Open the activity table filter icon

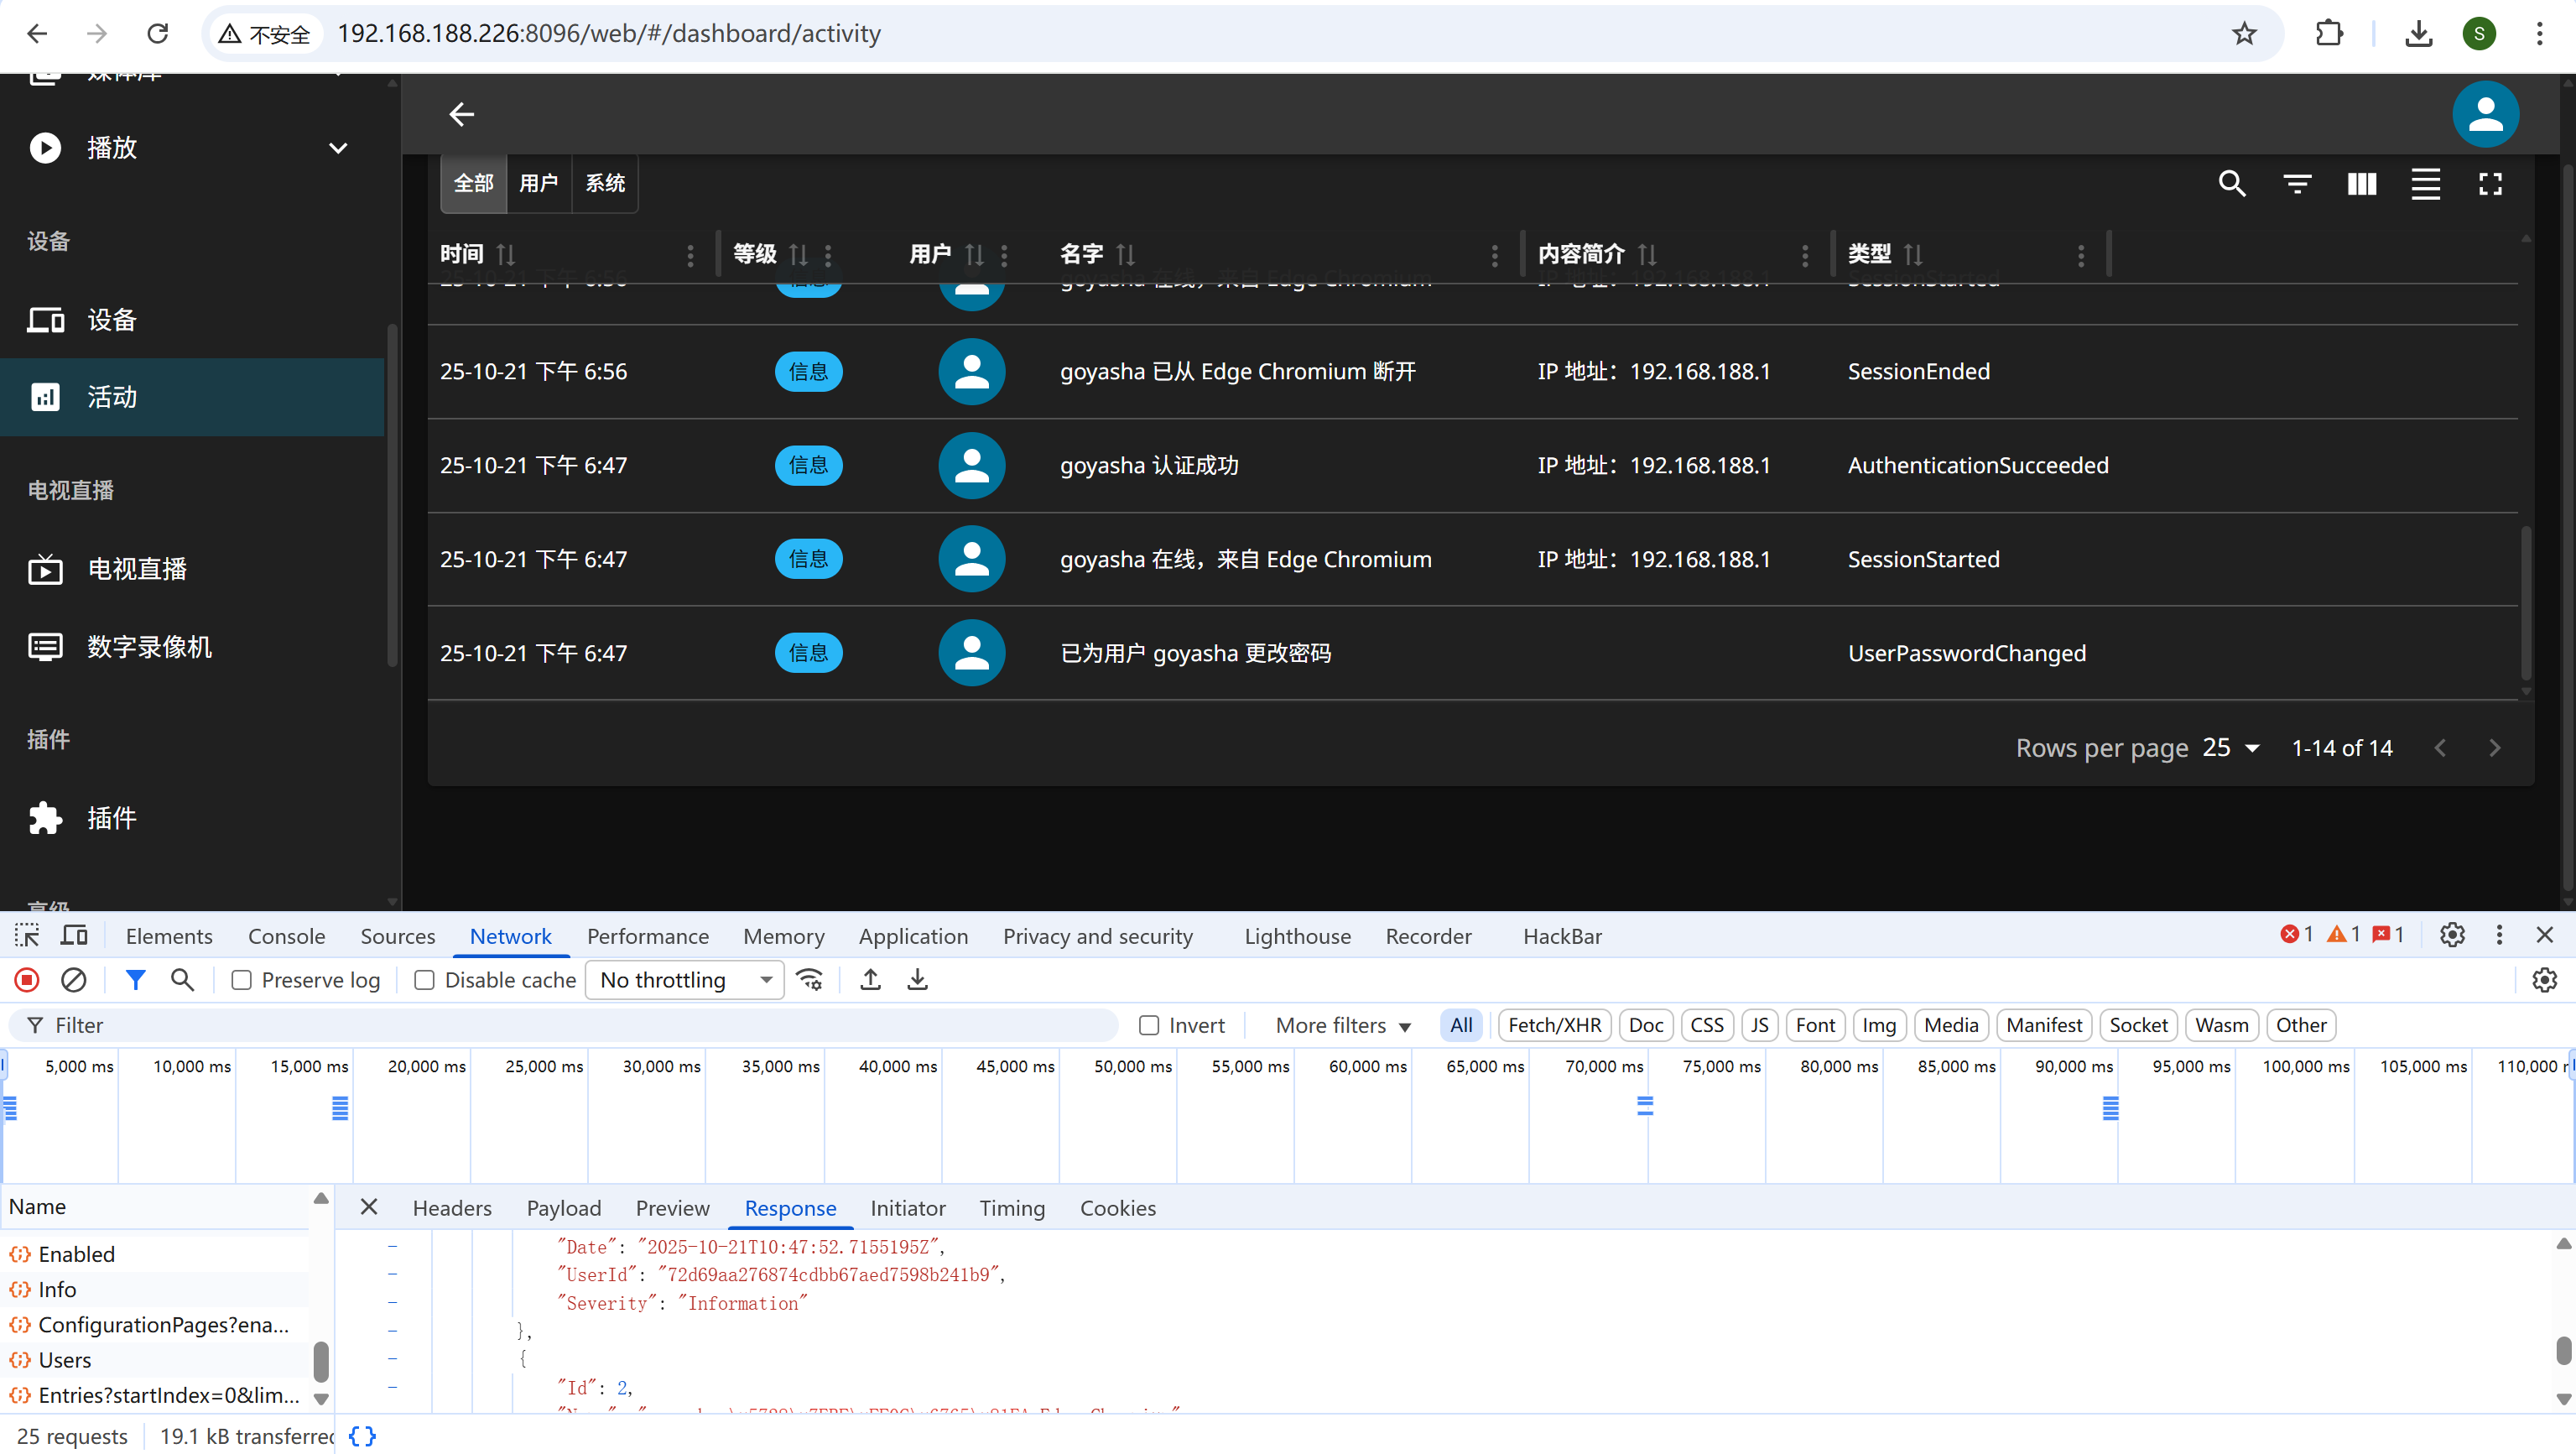[x=2297, y=184]
